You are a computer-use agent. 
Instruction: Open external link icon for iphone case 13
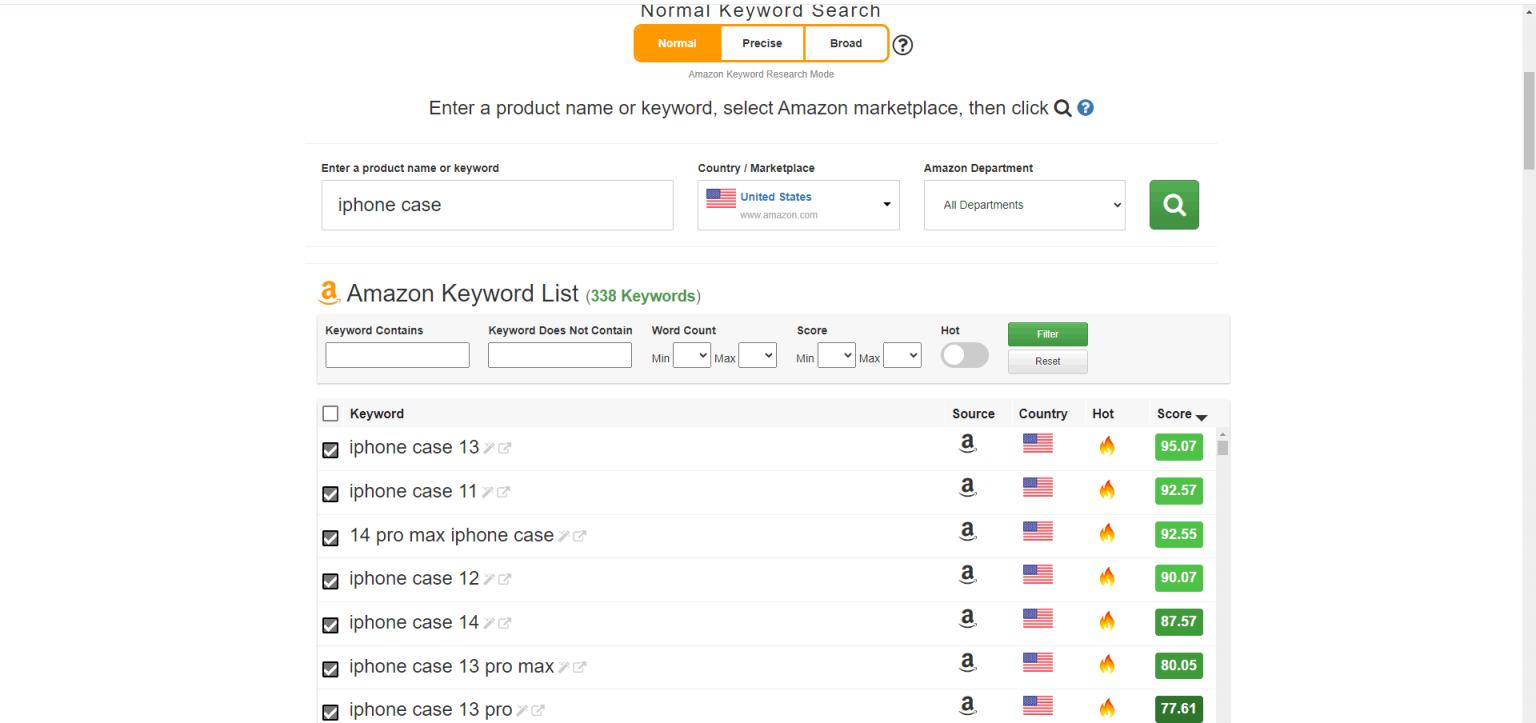click(x=505, y=448)
